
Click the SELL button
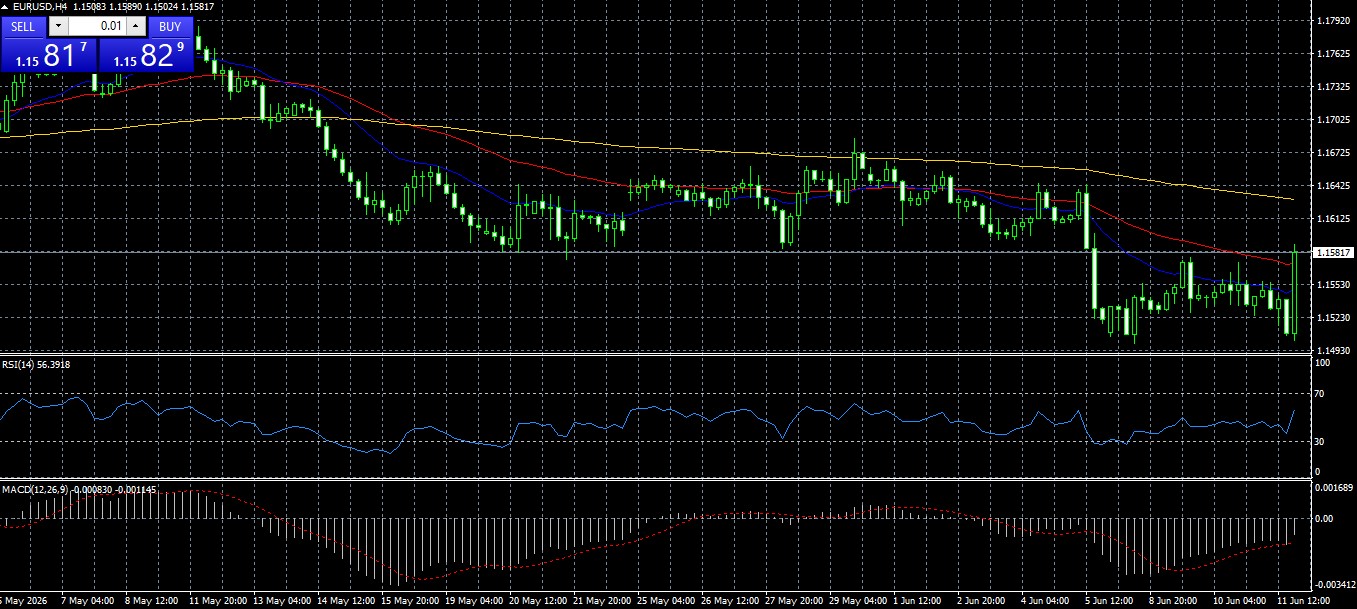(24, 26)
